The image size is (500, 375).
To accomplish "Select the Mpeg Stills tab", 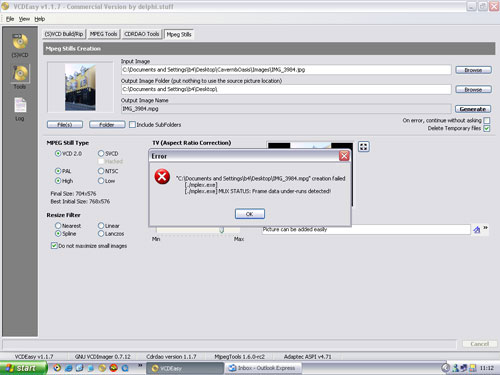I will (179, 34).
